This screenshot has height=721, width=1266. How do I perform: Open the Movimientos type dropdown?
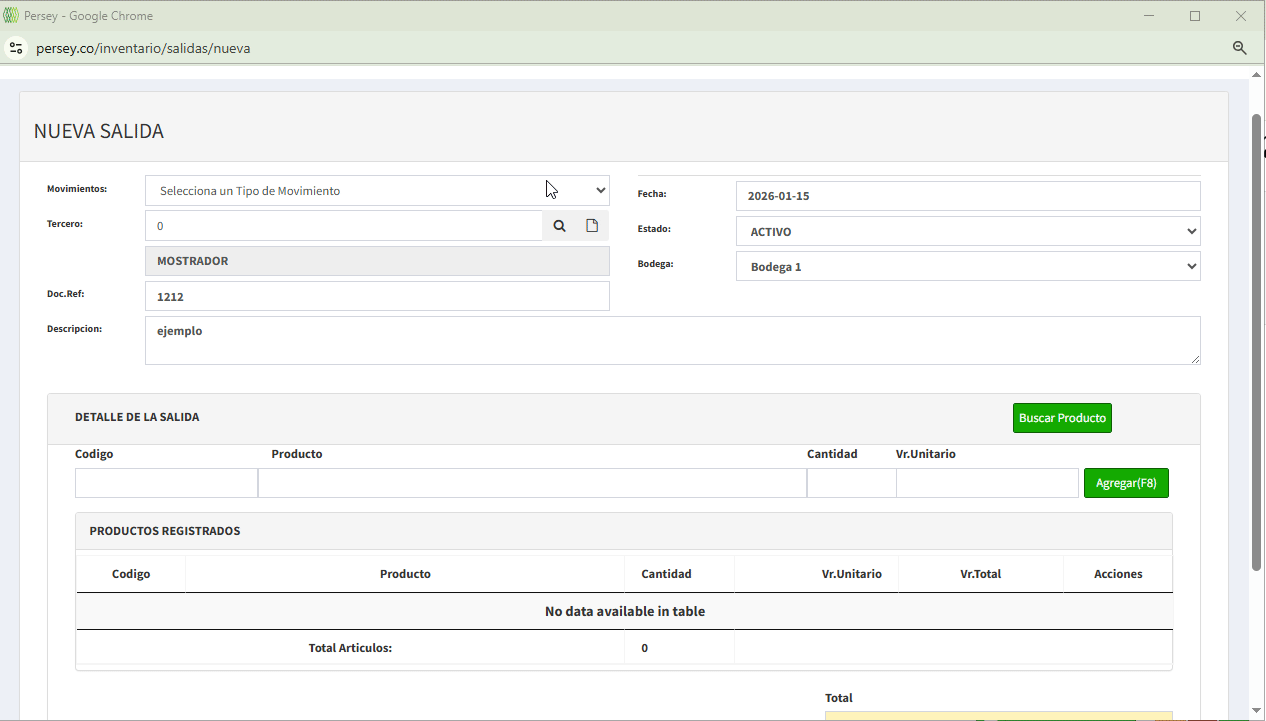[377, 191]
